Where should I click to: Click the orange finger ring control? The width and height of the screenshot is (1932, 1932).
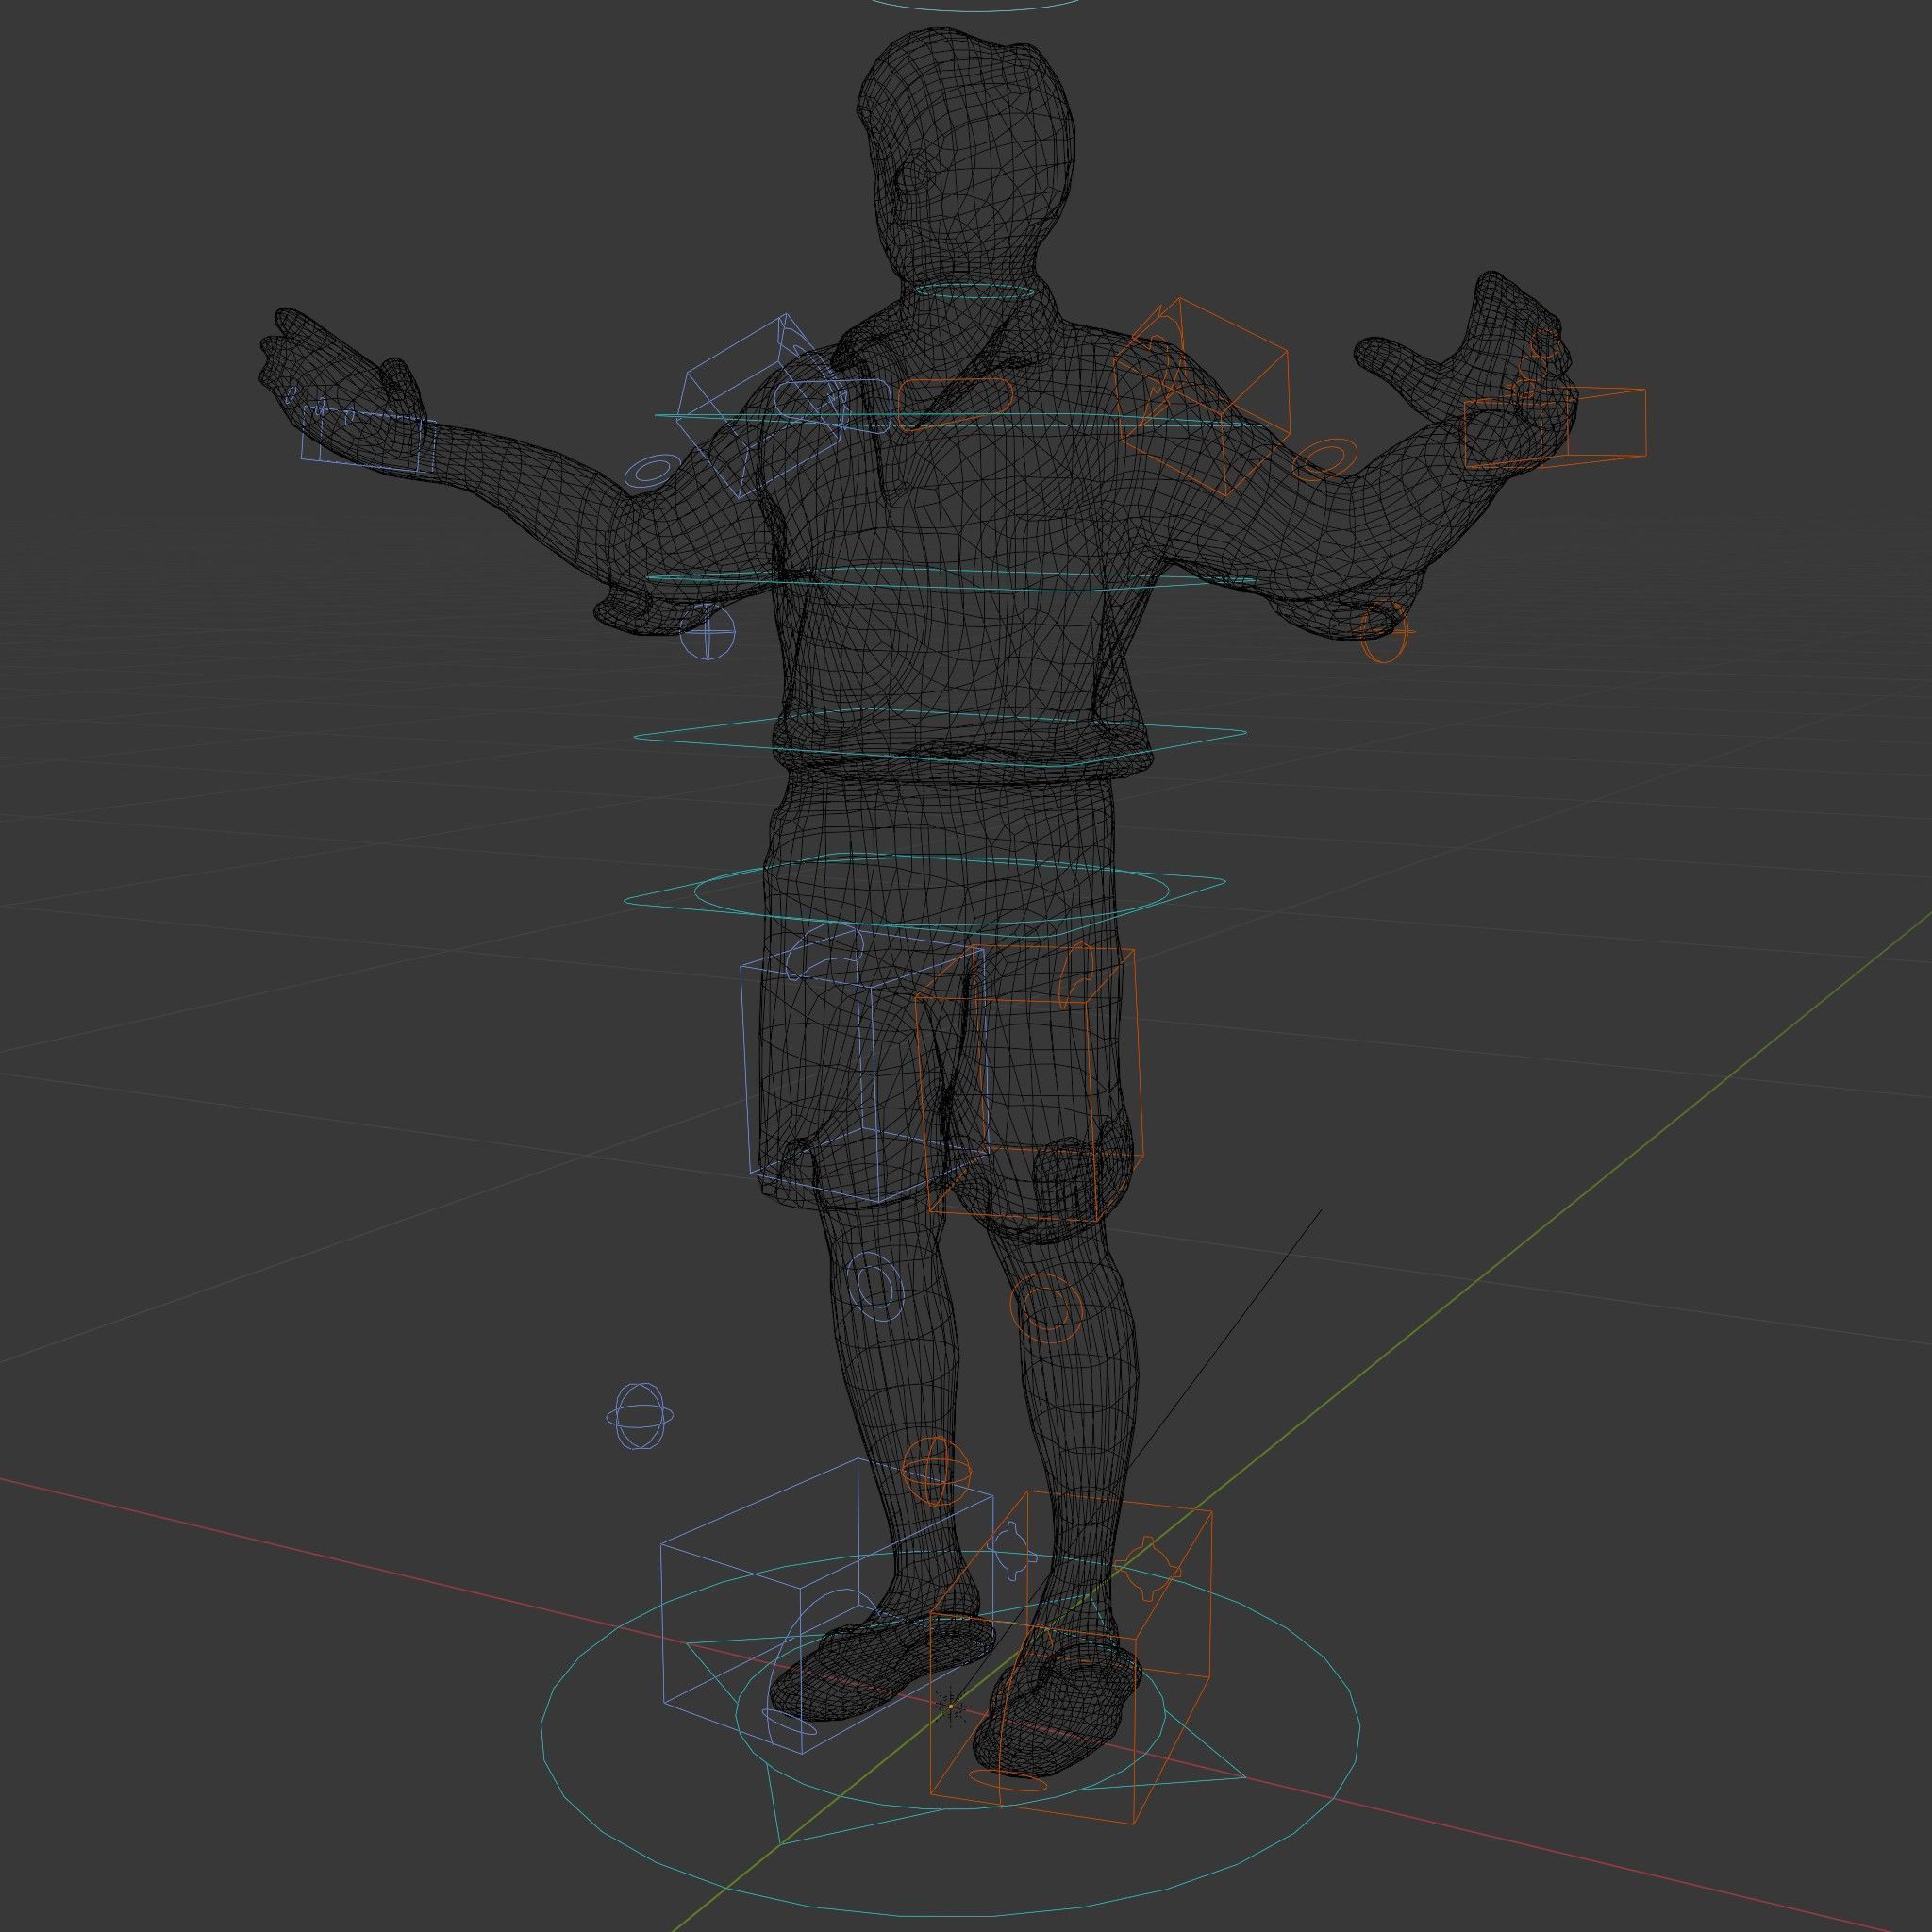pyautogui.click(x=1545, y=345)
